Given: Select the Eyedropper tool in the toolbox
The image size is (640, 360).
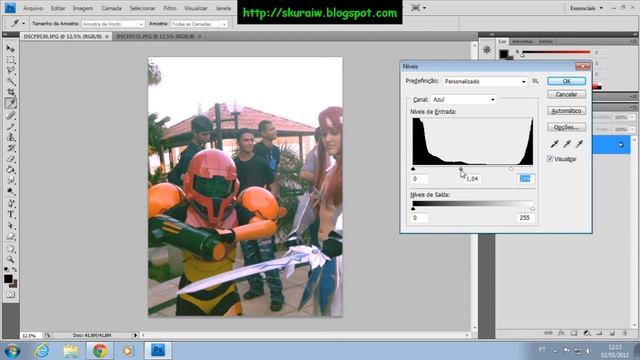Looking at the screenshot, I should [x=11, y=103].
